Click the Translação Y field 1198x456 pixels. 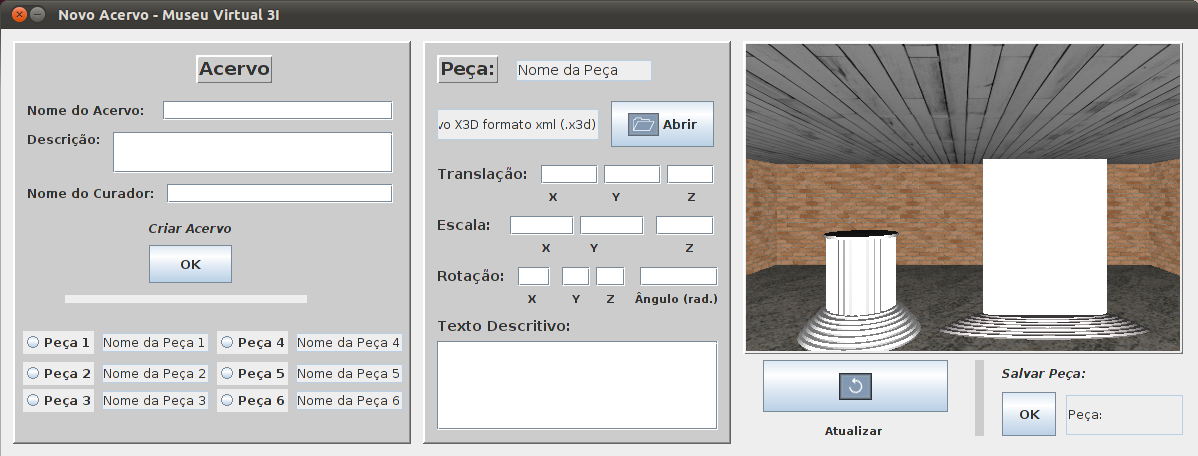pos(632,174)
